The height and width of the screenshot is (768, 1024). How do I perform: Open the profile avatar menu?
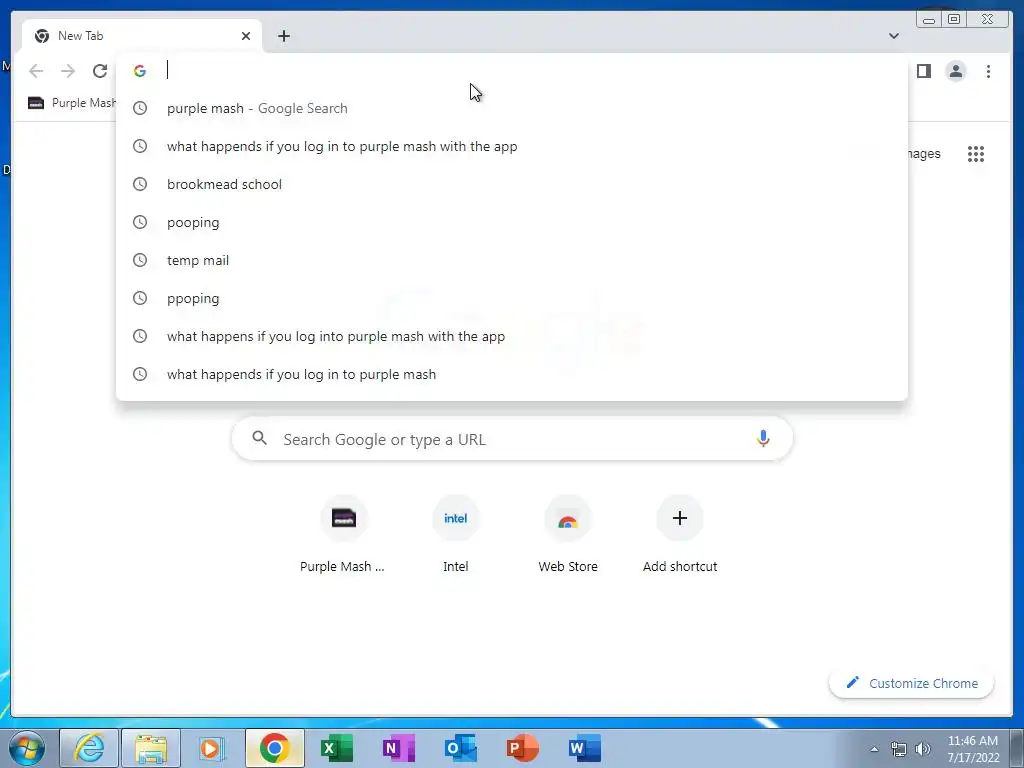pos(955,71)
